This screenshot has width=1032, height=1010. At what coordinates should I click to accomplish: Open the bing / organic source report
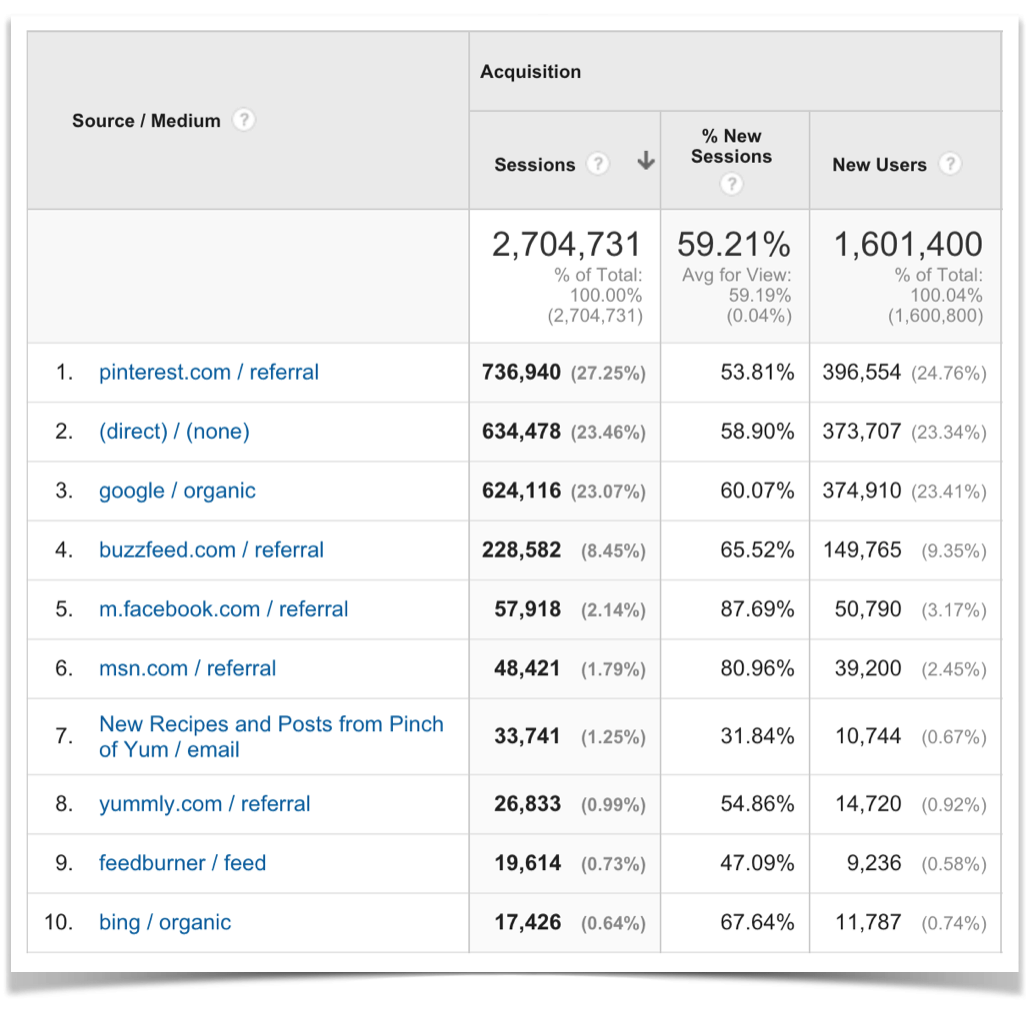click(164, 922)
